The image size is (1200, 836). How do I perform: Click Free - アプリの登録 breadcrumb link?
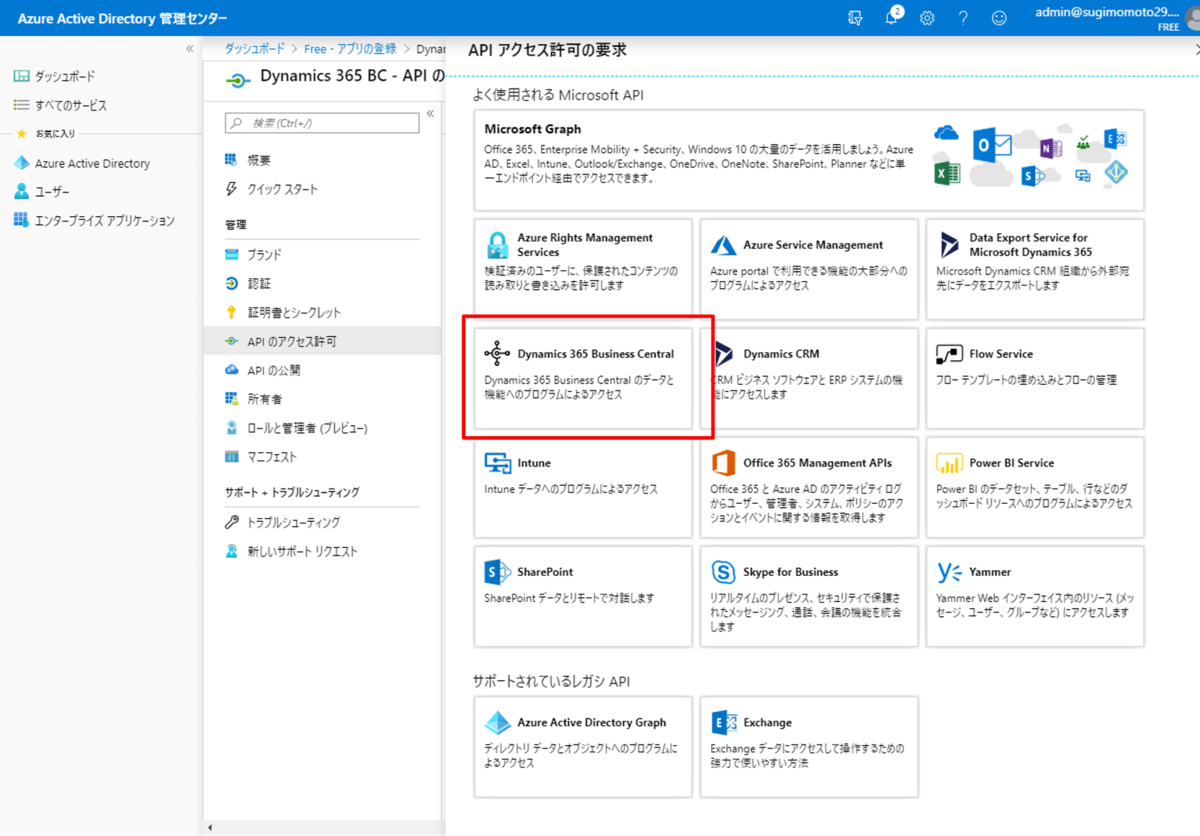pos(350,48)
